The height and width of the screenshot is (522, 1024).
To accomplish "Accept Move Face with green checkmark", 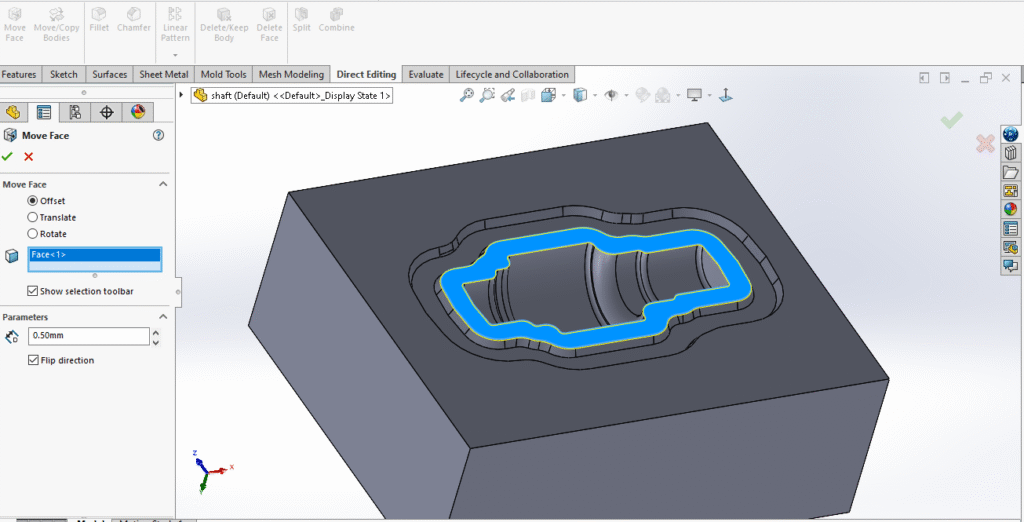I will click(x=8, y=156).
